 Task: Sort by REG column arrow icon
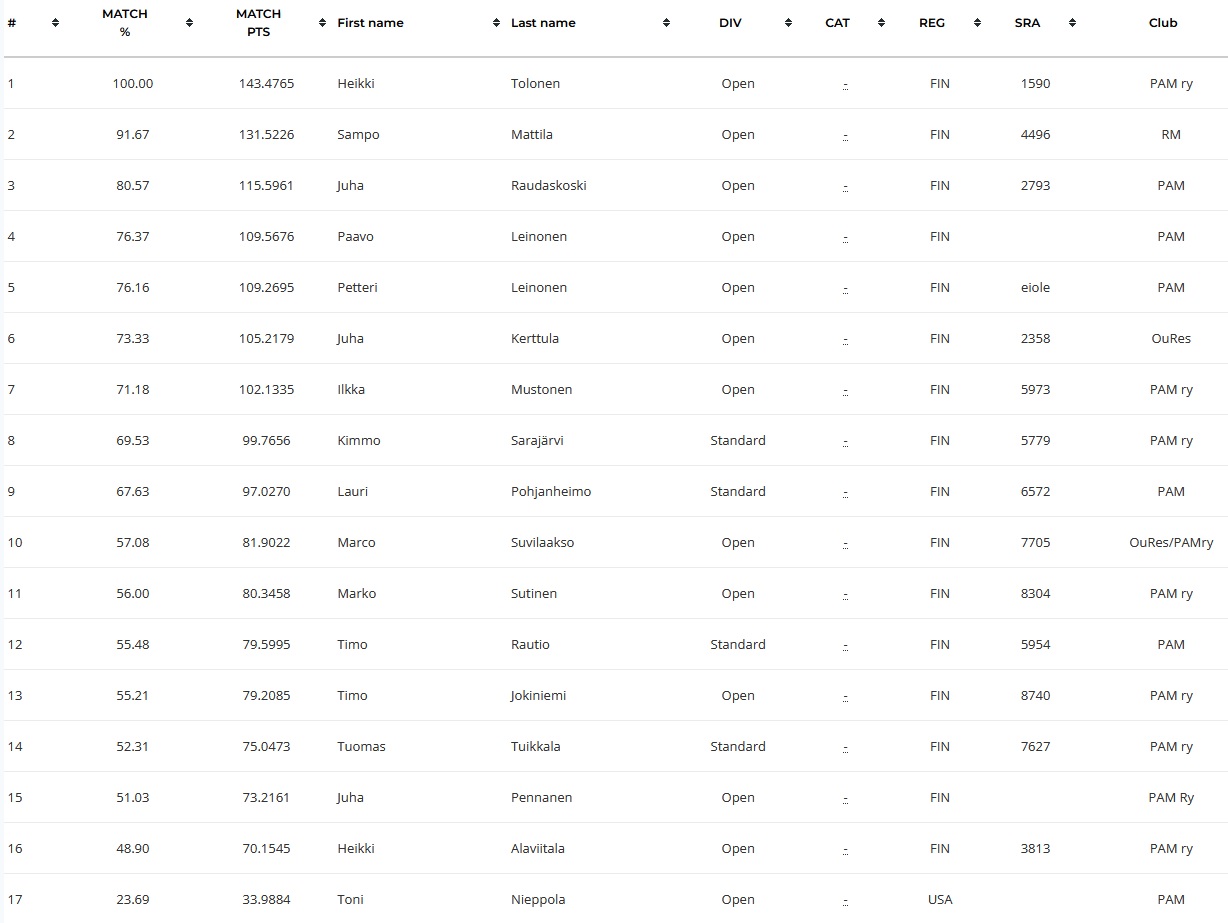pyautogui.click(x=976, y=23)
